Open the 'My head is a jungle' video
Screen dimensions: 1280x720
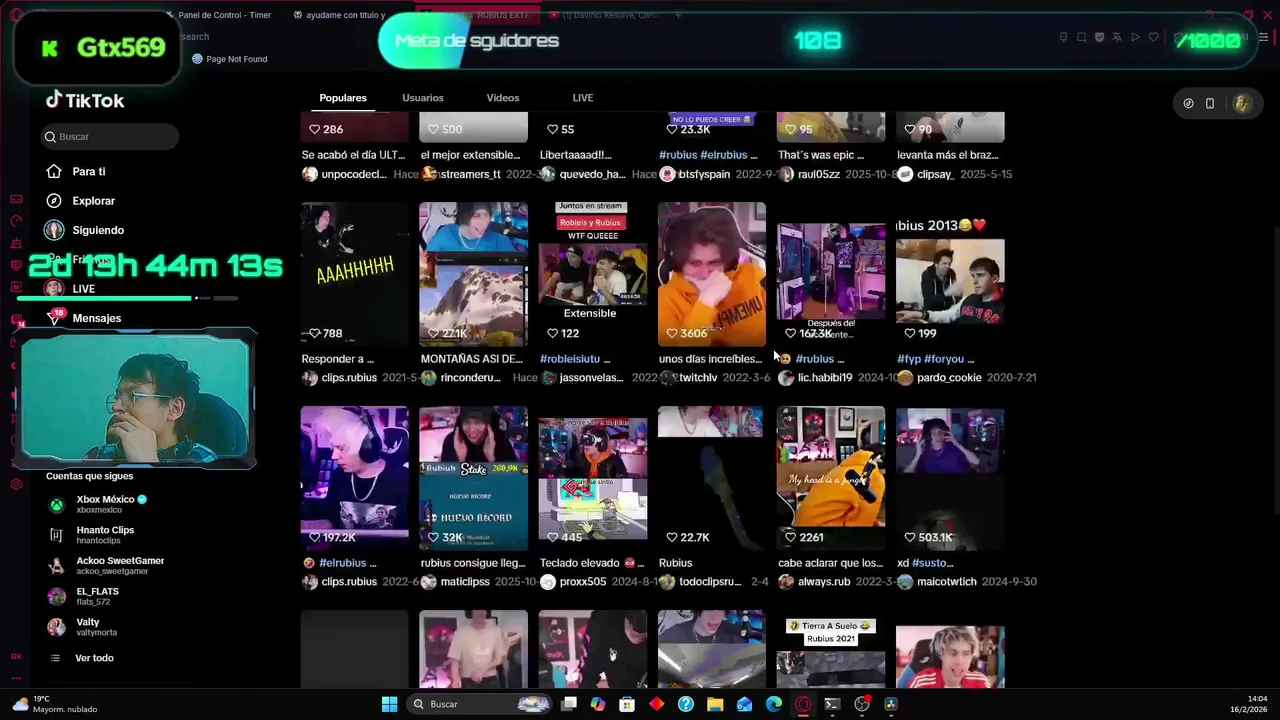pos(830,478)
